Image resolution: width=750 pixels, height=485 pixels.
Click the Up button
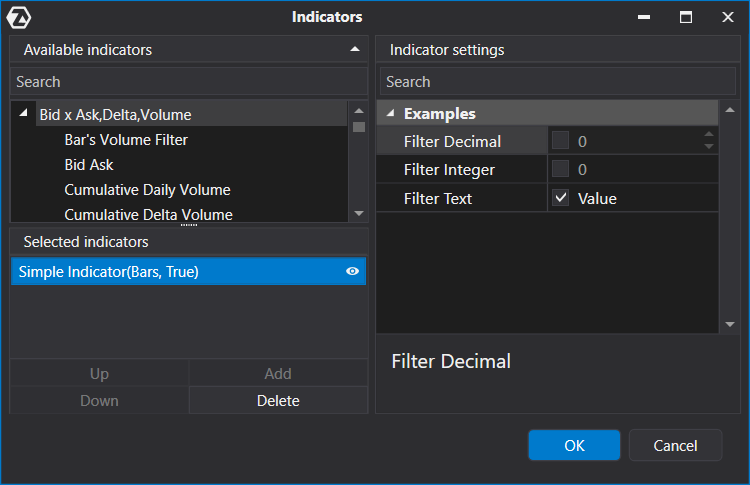click(x=99, y=373)
